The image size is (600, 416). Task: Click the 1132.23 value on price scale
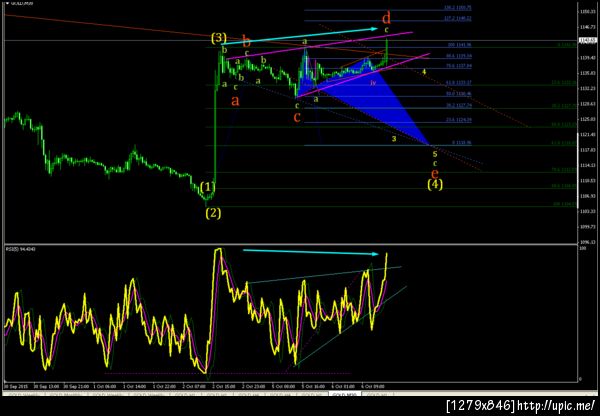(589, 88)
